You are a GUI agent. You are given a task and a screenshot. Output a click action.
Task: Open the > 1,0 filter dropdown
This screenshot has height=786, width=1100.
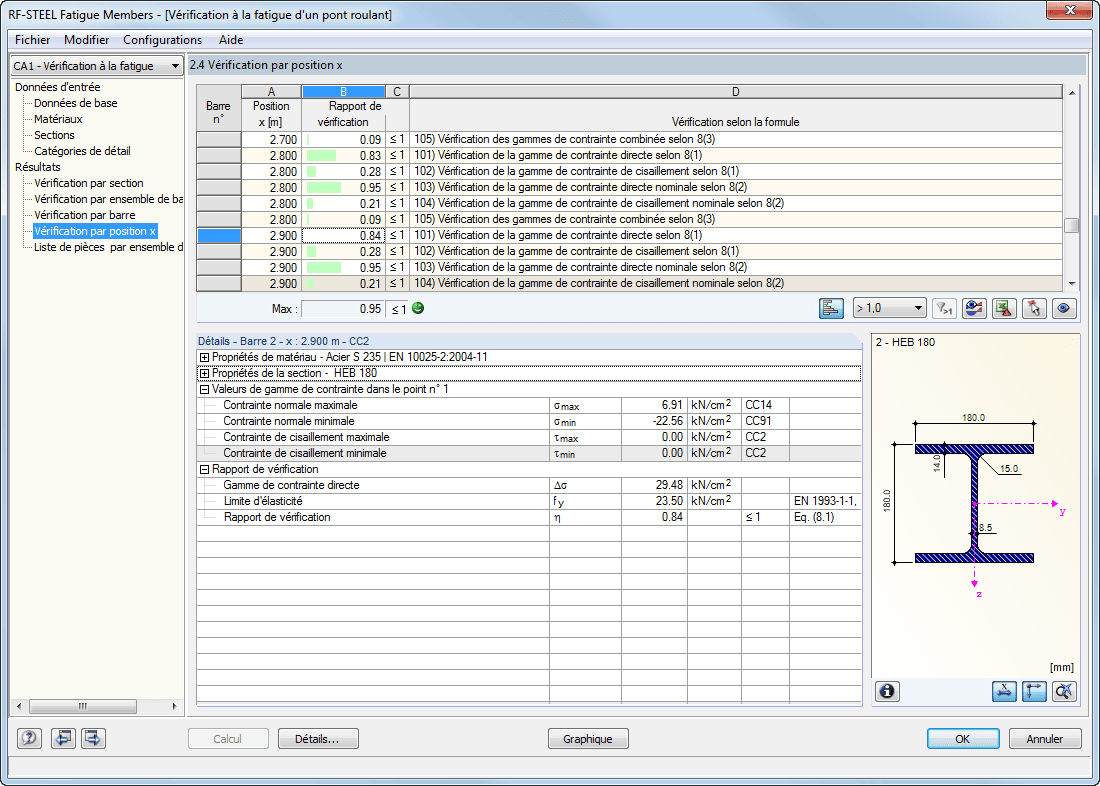[x=890, y=308]
